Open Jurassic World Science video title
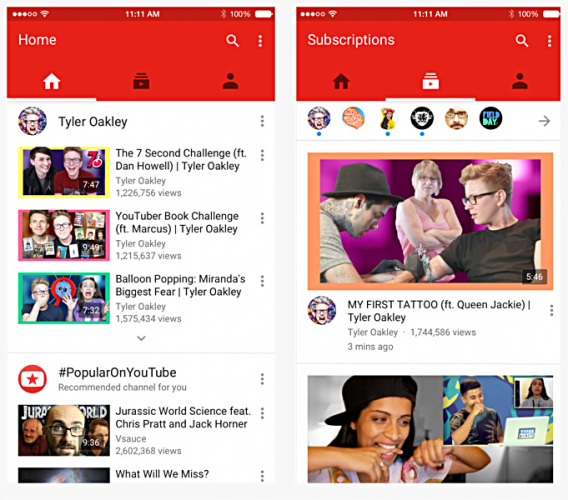 click(183, 417)
